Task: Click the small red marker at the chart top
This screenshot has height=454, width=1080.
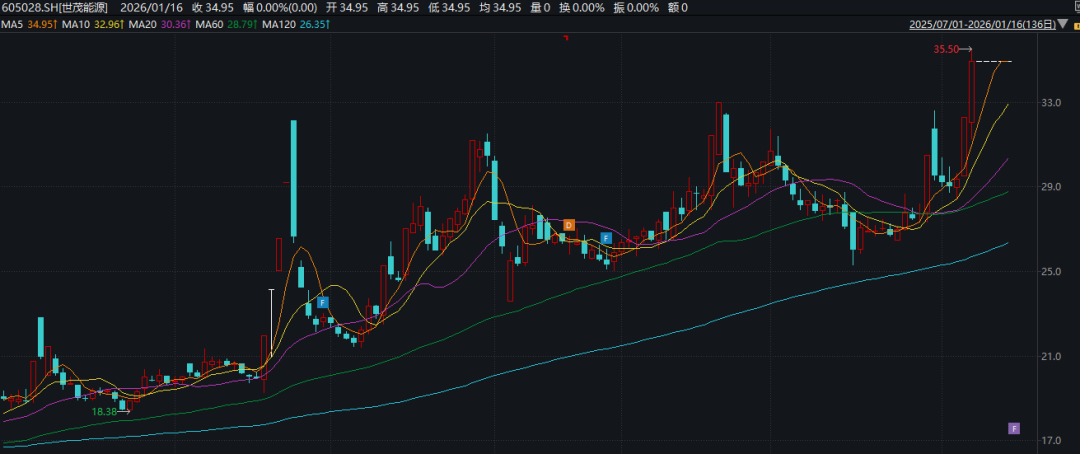Action: pyautogui.click(x=566, y=39)
